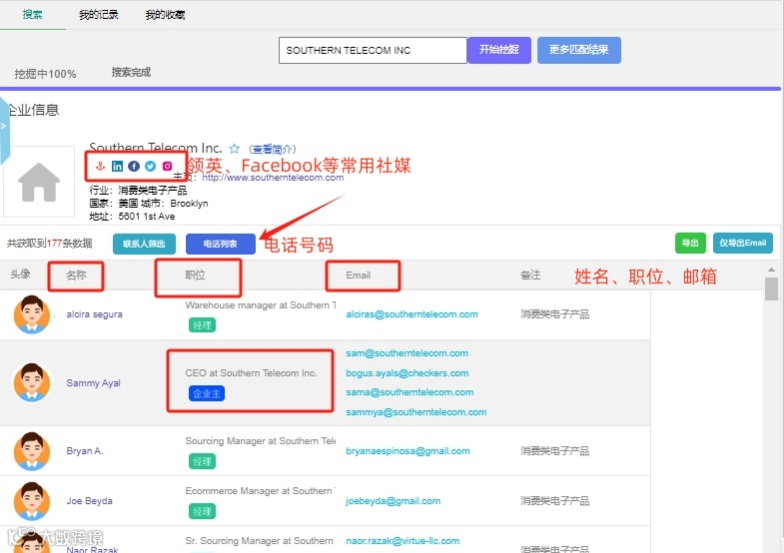Click the 经理 tag in alcira segura's row

(202, 326)
